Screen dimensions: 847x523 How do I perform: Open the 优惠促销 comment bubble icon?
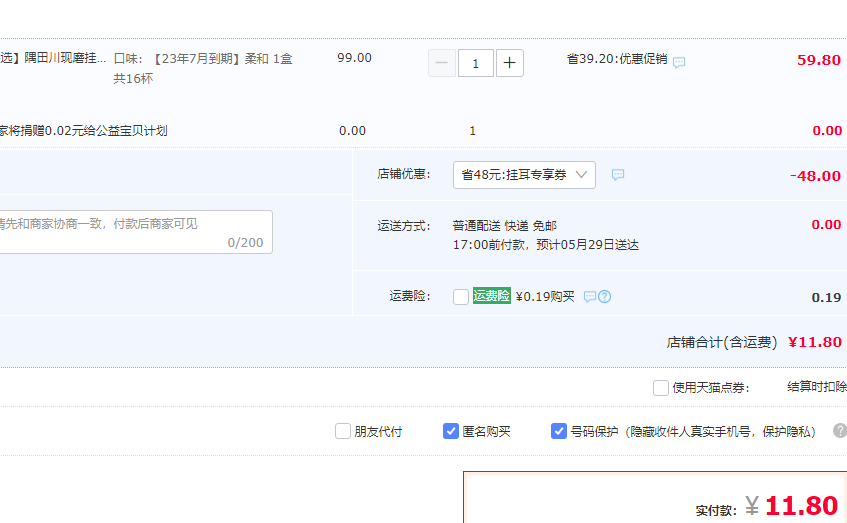pos(679,62)
